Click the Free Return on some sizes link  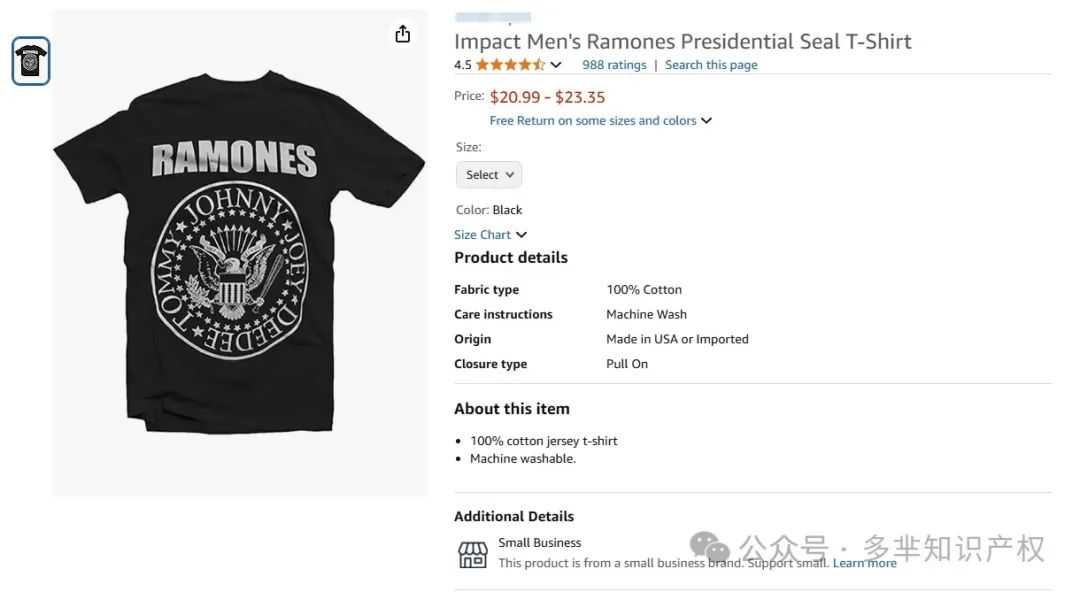point(593,121)
